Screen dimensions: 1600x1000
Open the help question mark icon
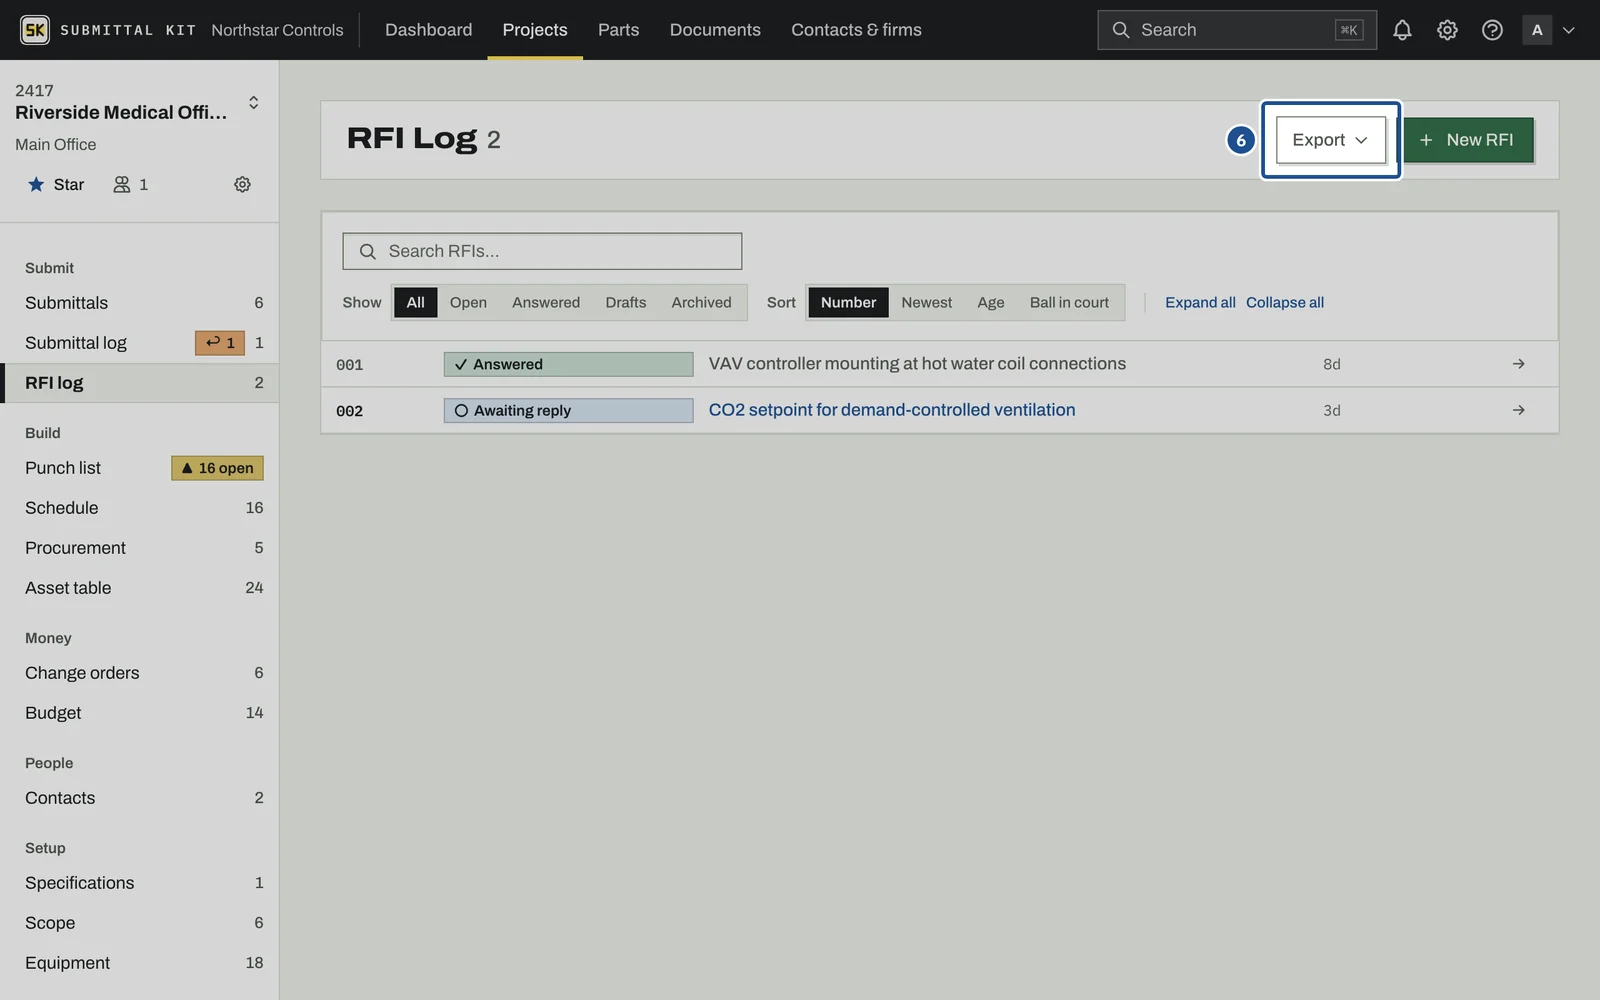(x=1492, y=30)
